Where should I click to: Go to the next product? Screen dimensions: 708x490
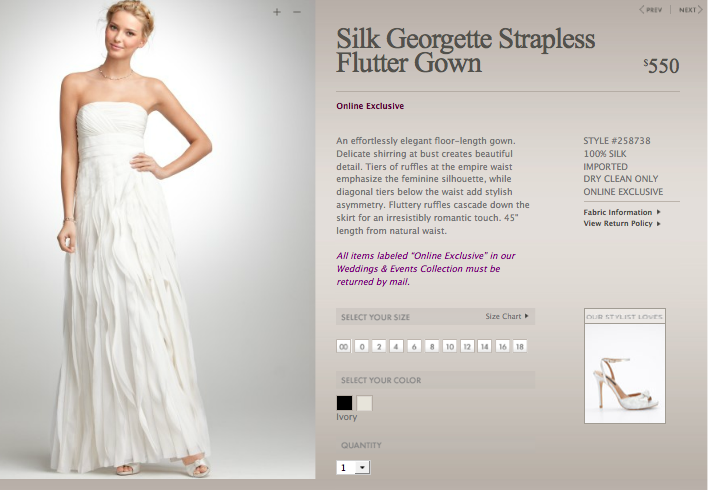(x=691, y=9)
